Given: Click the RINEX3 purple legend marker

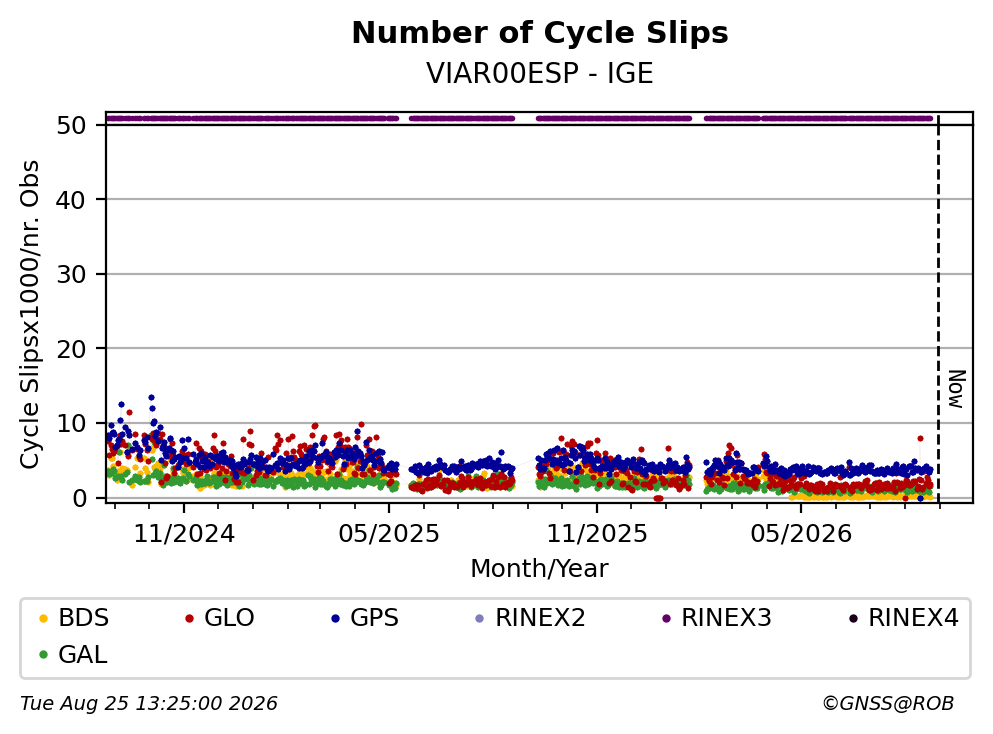Looking at the screenshot, I should 666,618.
